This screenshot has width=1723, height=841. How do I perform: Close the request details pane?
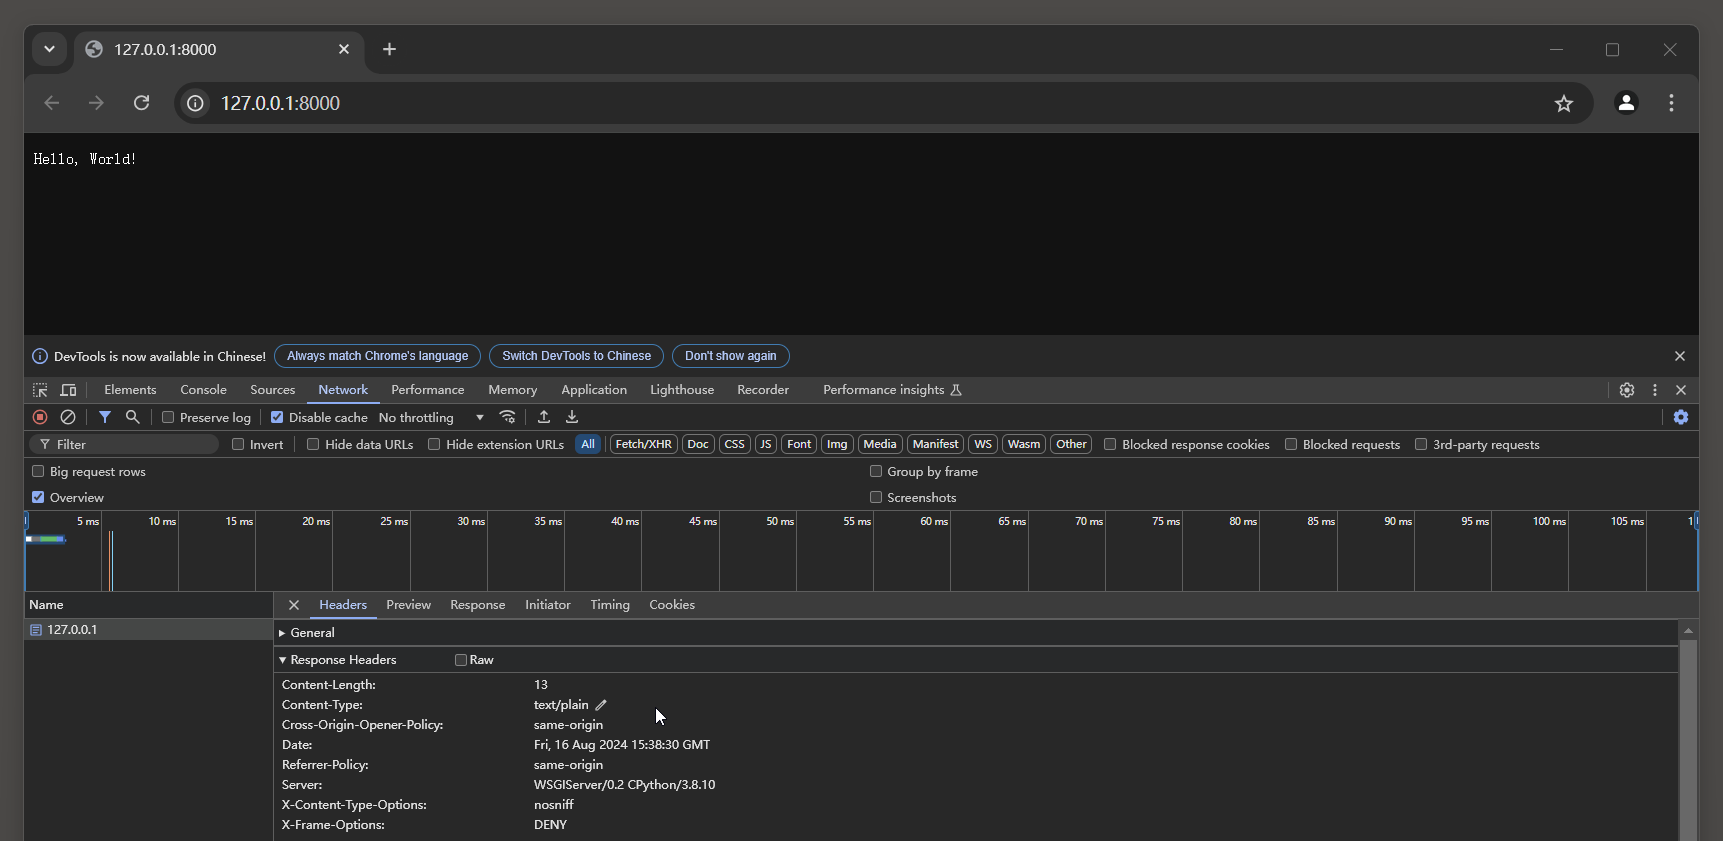coord(294,605)
